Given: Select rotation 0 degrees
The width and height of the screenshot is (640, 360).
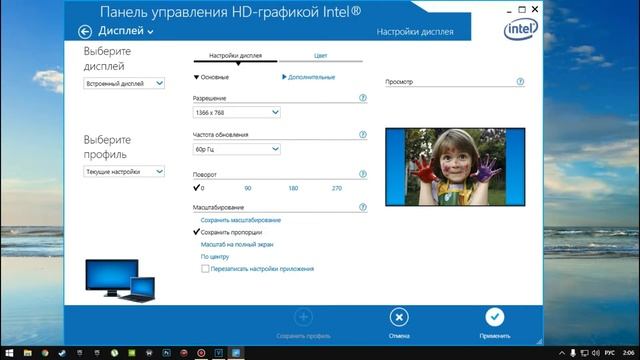Looking at the screenshot, I should click(x=199, y=188).
